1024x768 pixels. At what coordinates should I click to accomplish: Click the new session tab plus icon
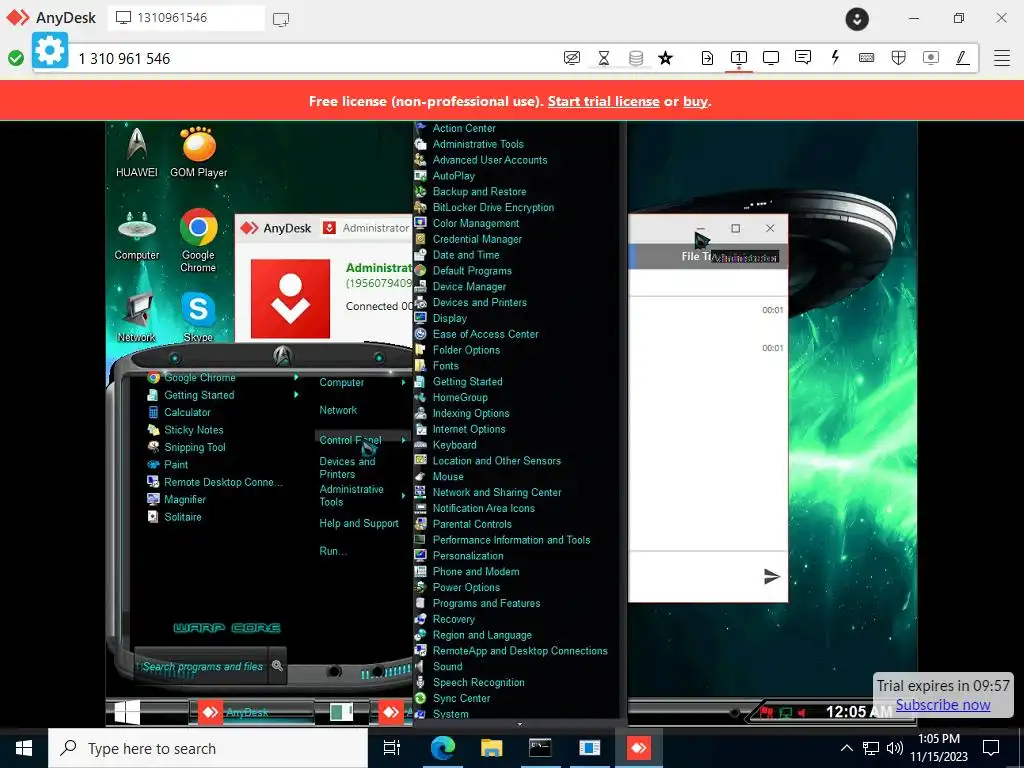click(x=281, y=20)
